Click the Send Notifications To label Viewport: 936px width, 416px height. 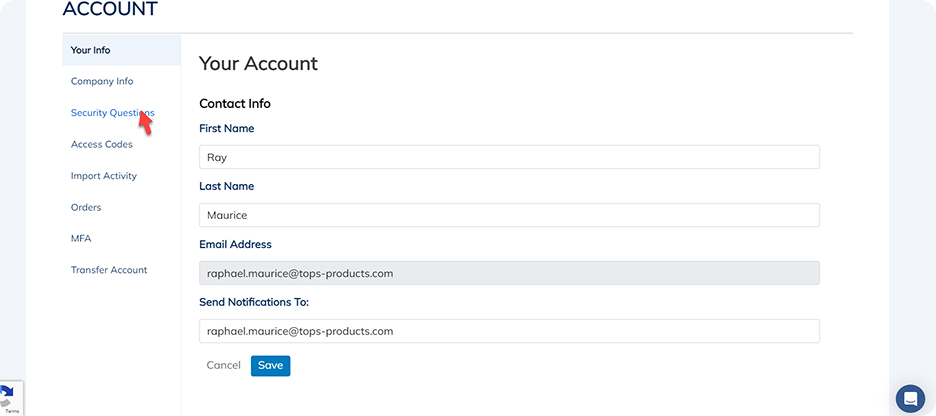point(254,302)
